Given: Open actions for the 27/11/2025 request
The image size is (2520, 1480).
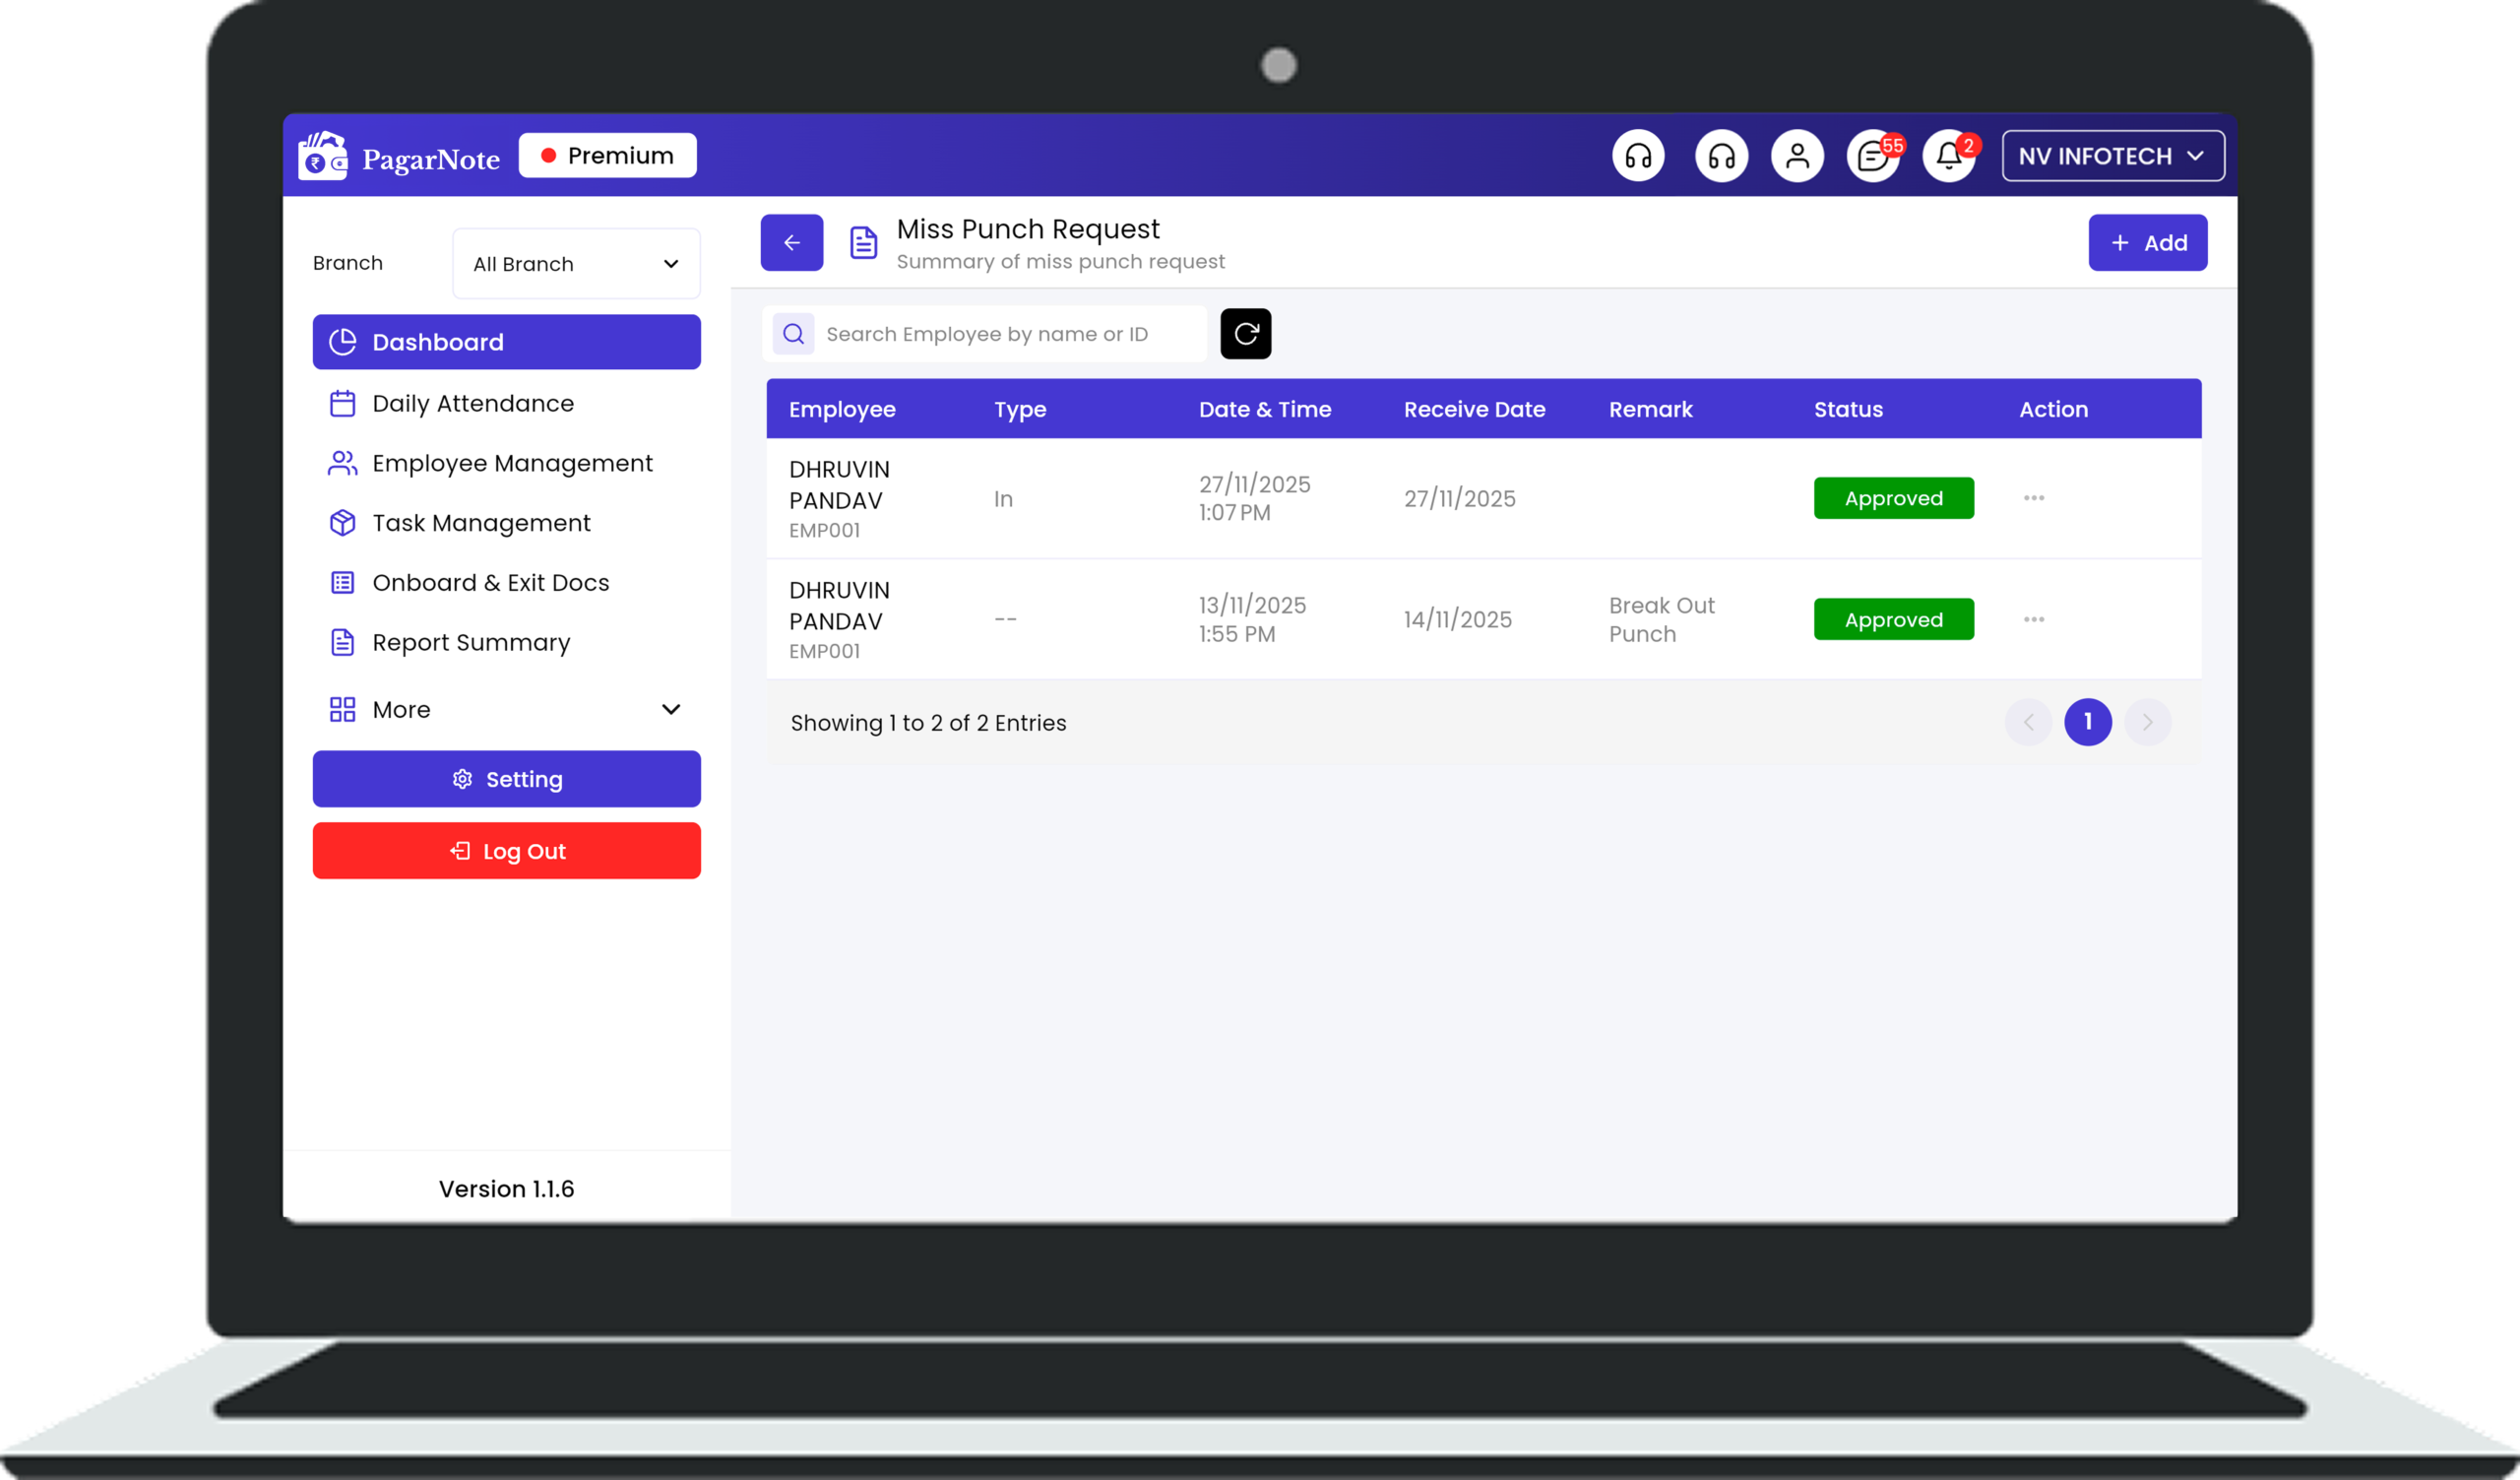Looking at the screenshot, I should (2033, 498).
